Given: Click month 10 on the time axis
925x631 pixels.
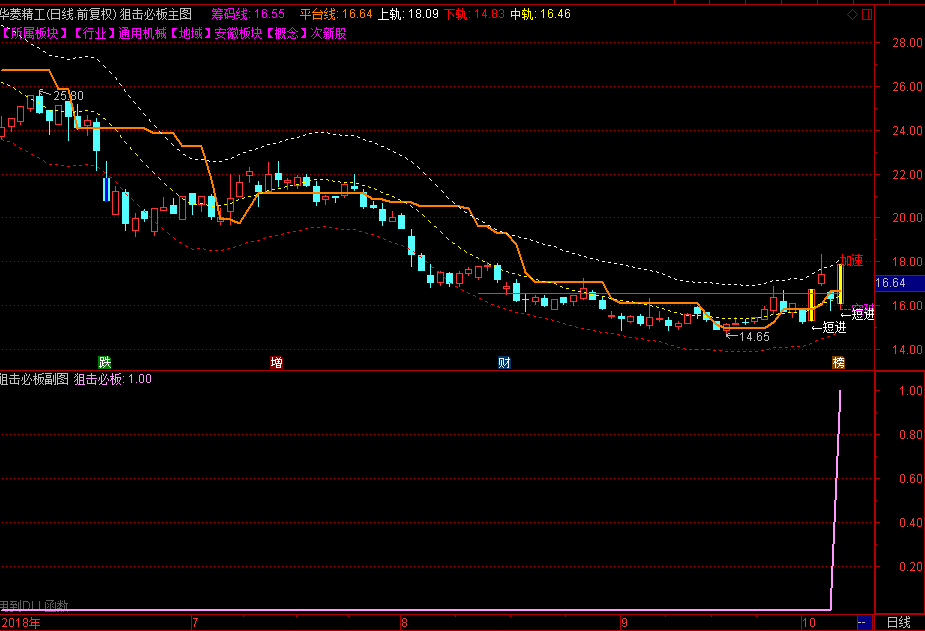Looking at the screenshot, I should pos(808,623).
